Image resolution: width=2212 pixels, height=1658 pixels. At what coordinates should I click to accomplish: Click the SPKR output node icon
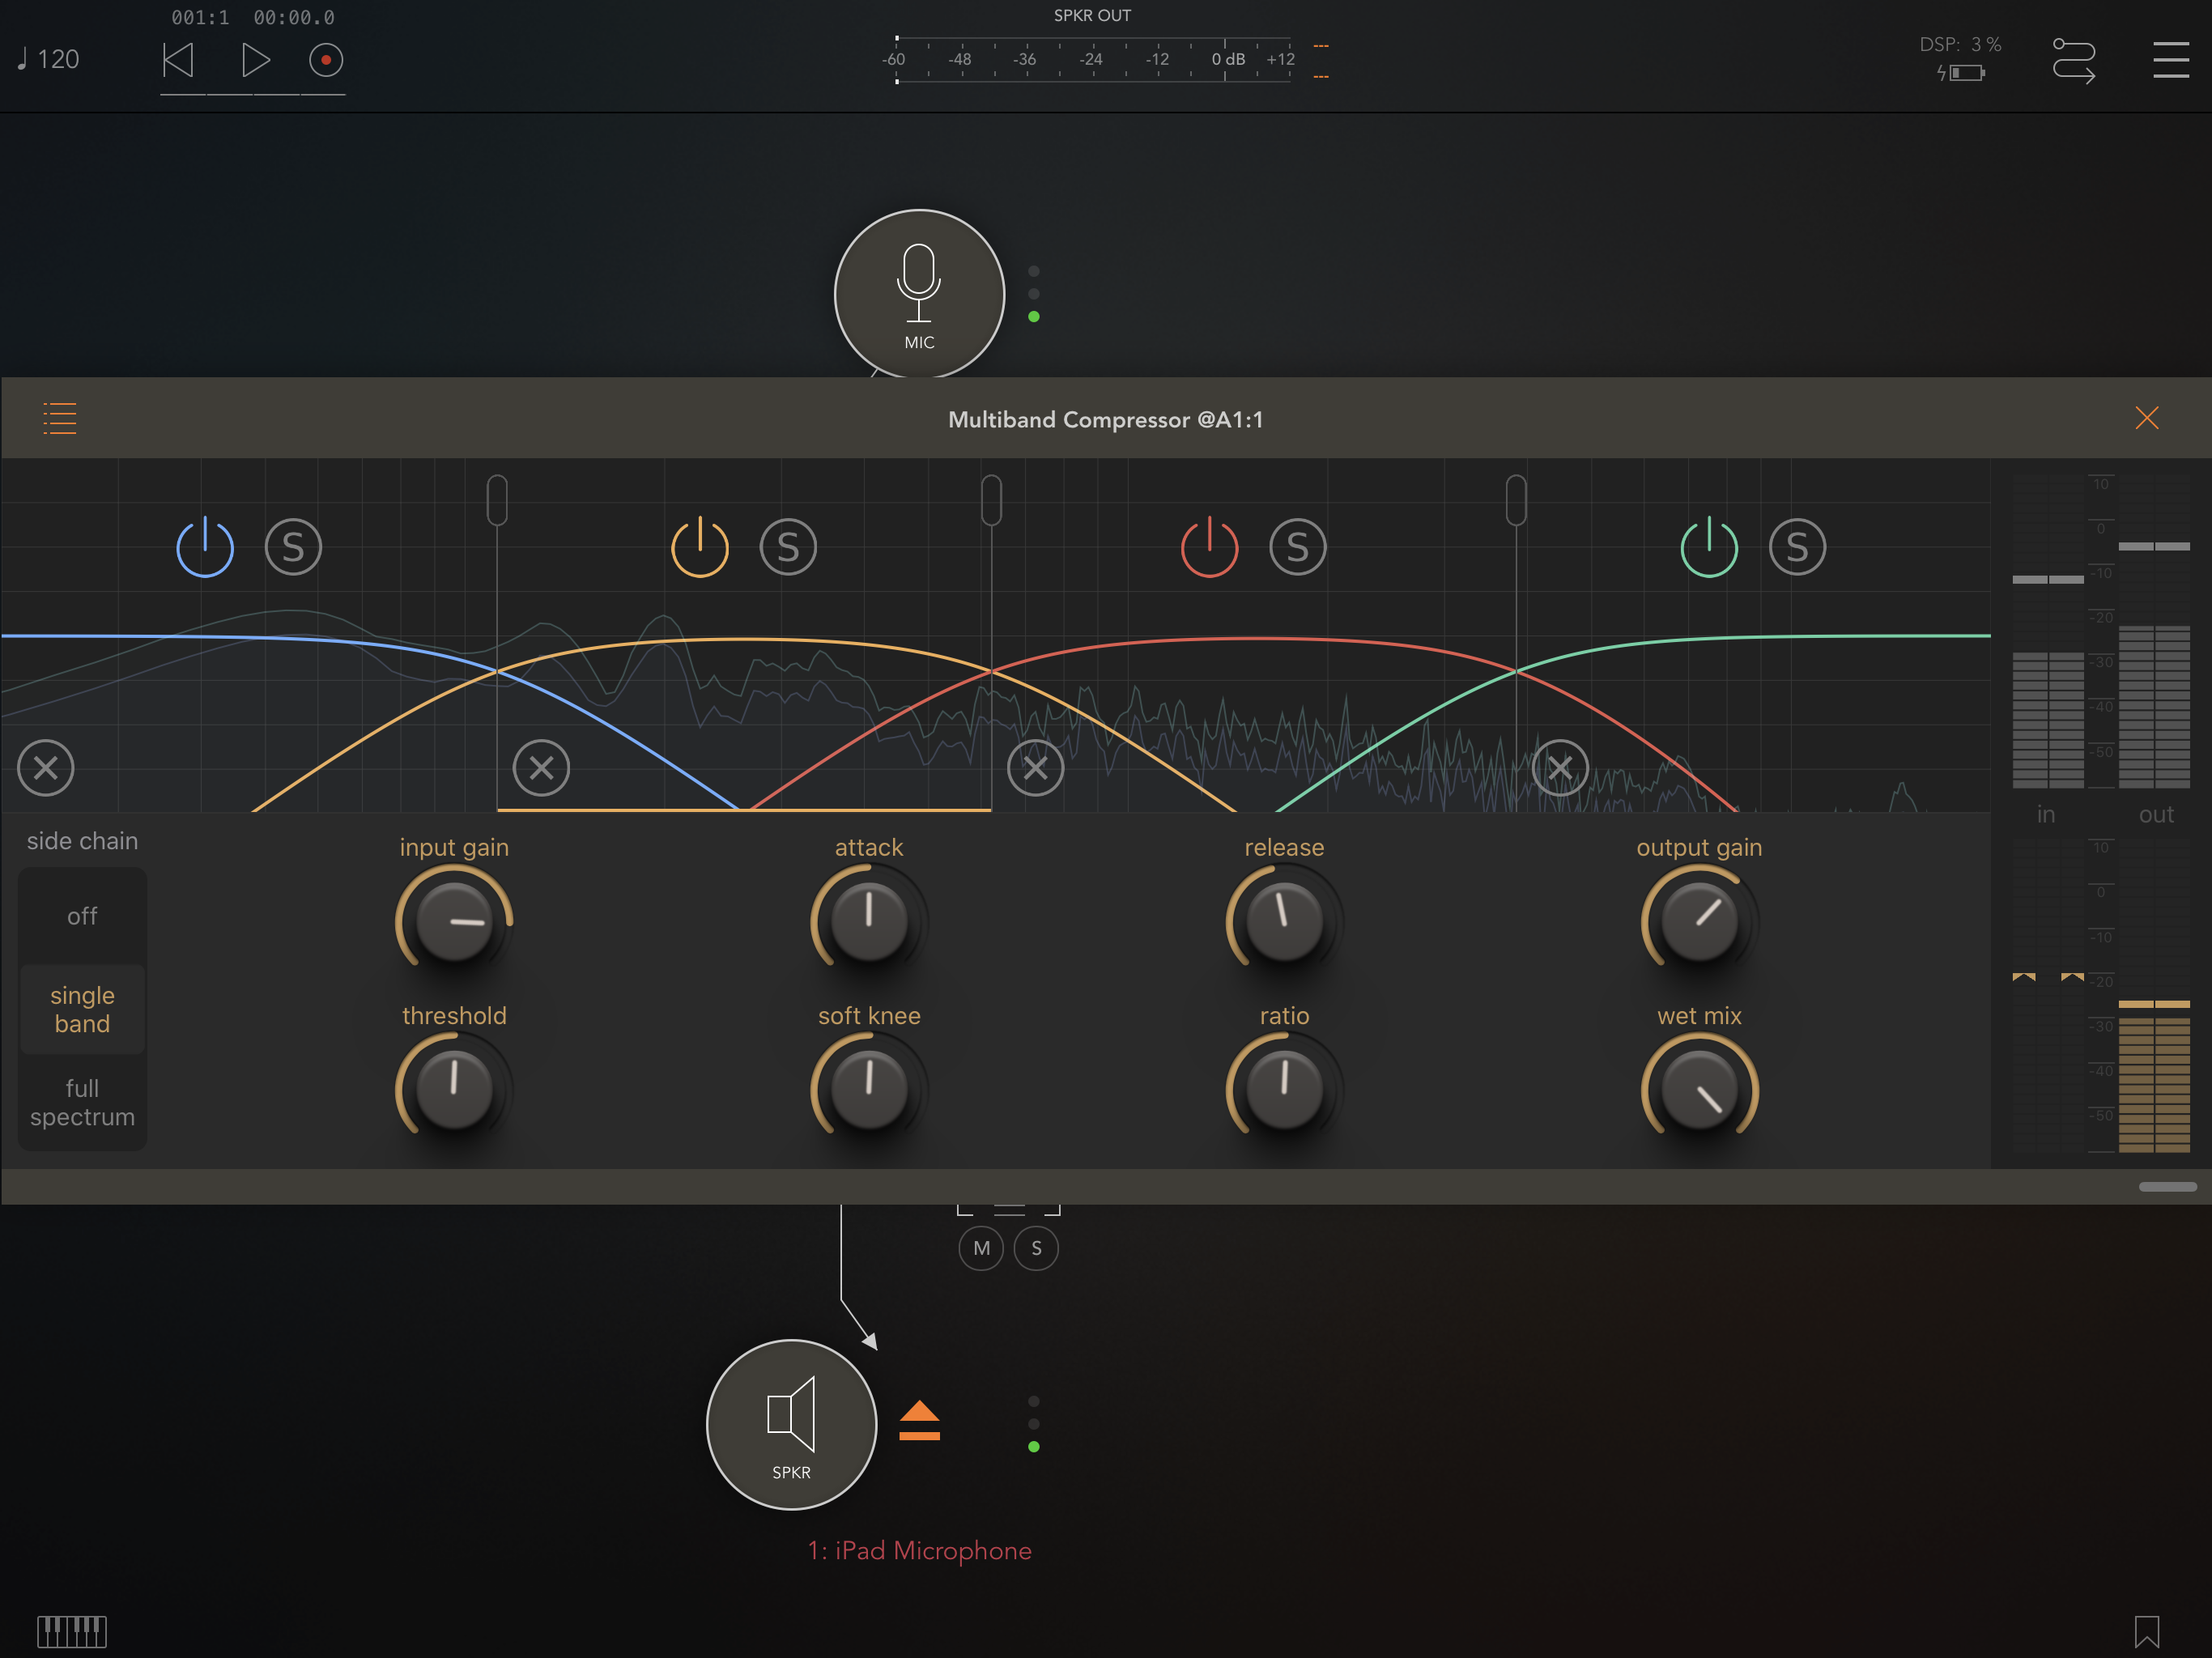791,1424
